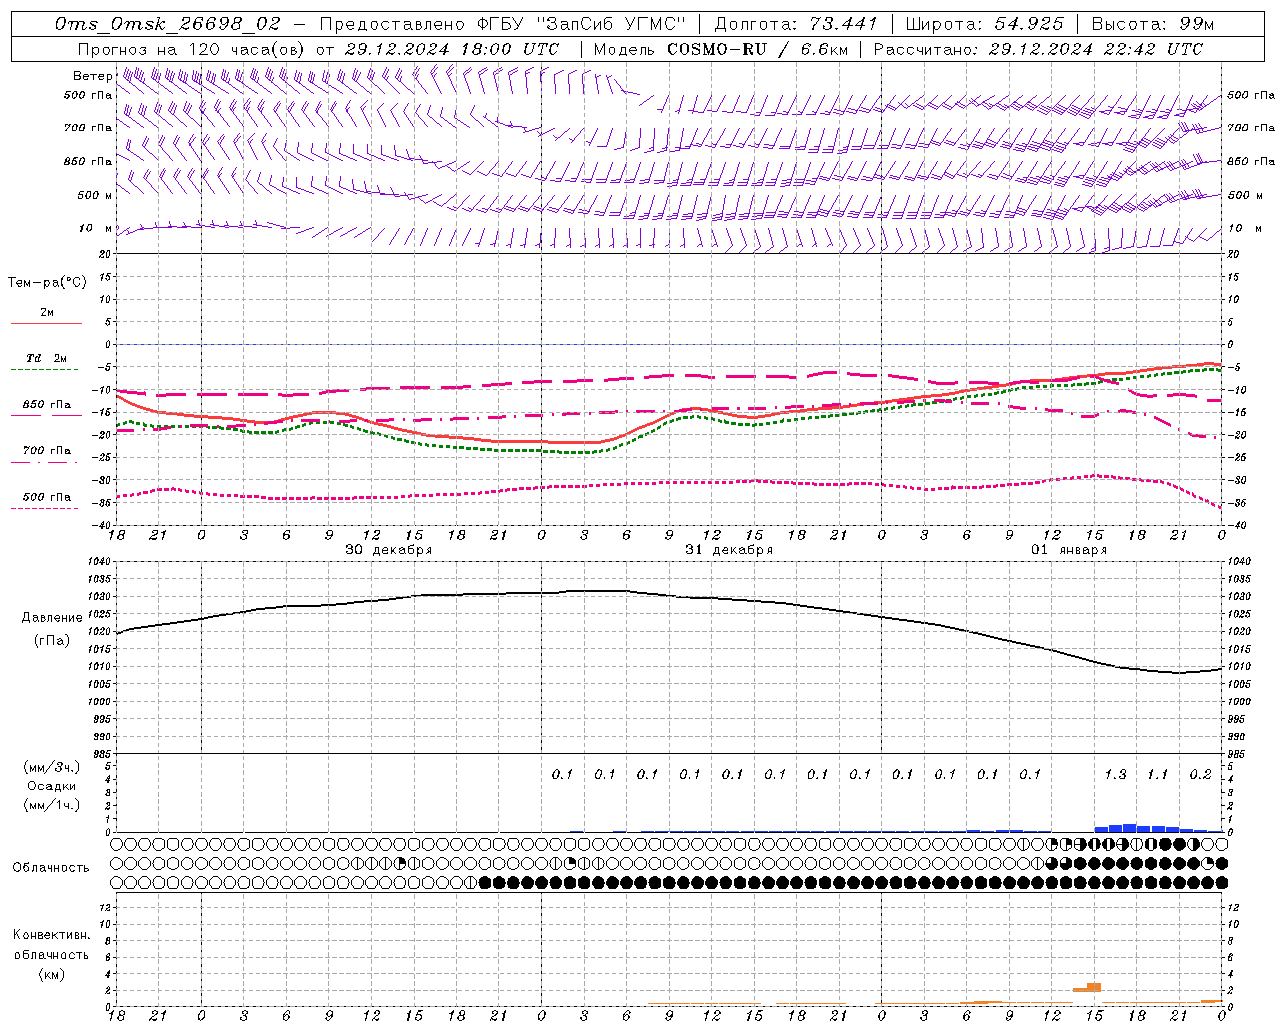Click the precipitation value 1.1
1280x1024 pixels.
point(1157,774)
